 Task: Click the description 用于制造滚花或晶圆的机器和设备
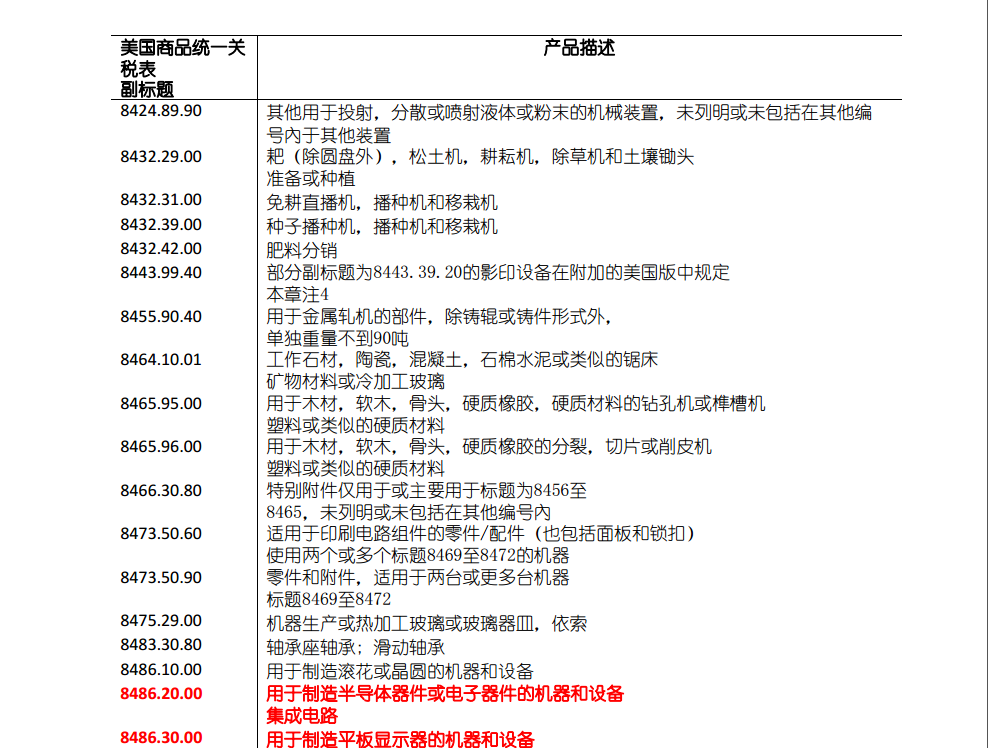(399, 672)
